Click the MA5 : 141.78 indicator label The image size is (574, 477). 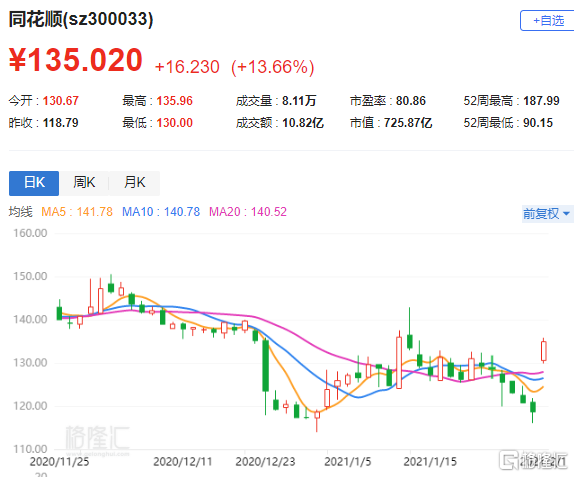point(77,212)
